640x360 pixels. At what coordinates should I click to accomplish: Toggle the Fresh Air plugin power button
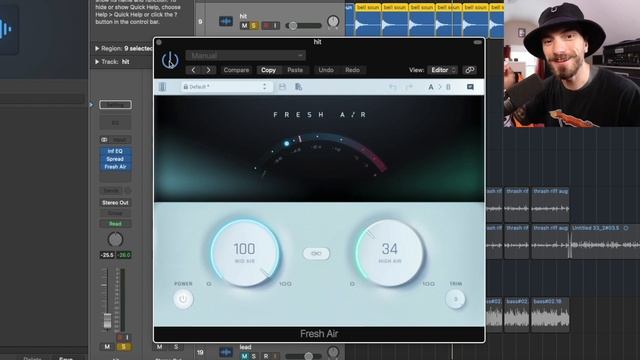click(183, 299)
